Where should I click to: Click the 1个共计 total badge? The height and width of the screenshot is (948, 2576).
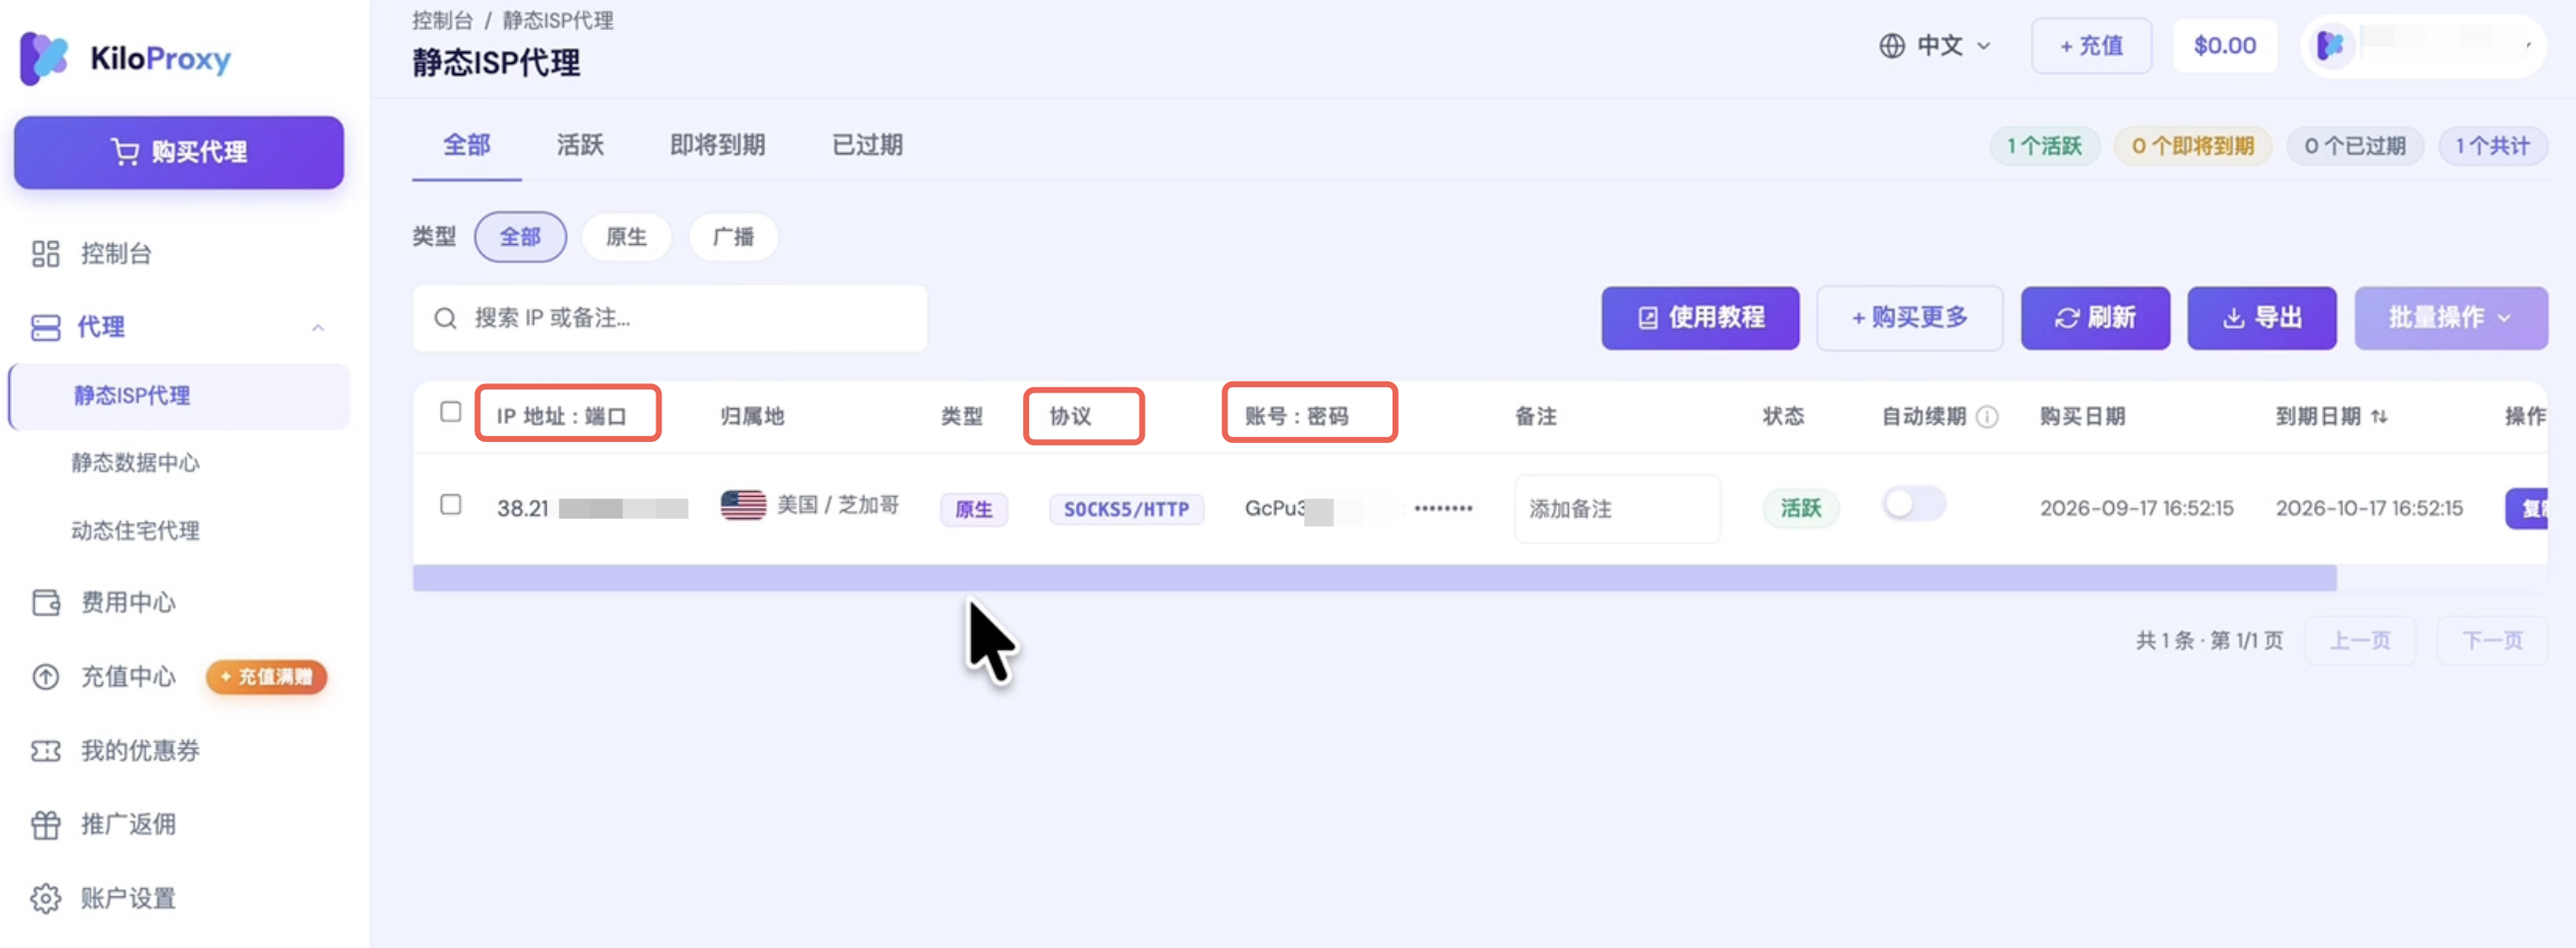(x=2492, y=146)
